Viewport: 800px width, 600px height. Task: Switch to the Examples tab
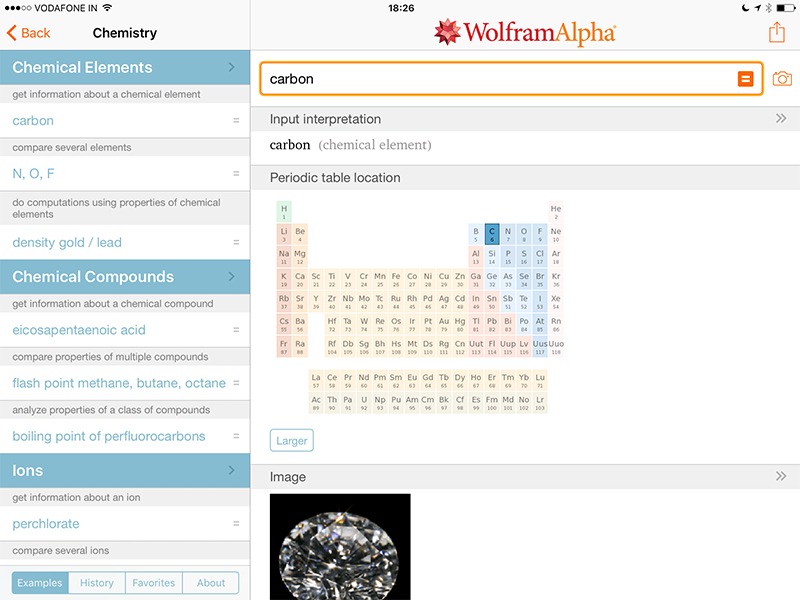40,583
